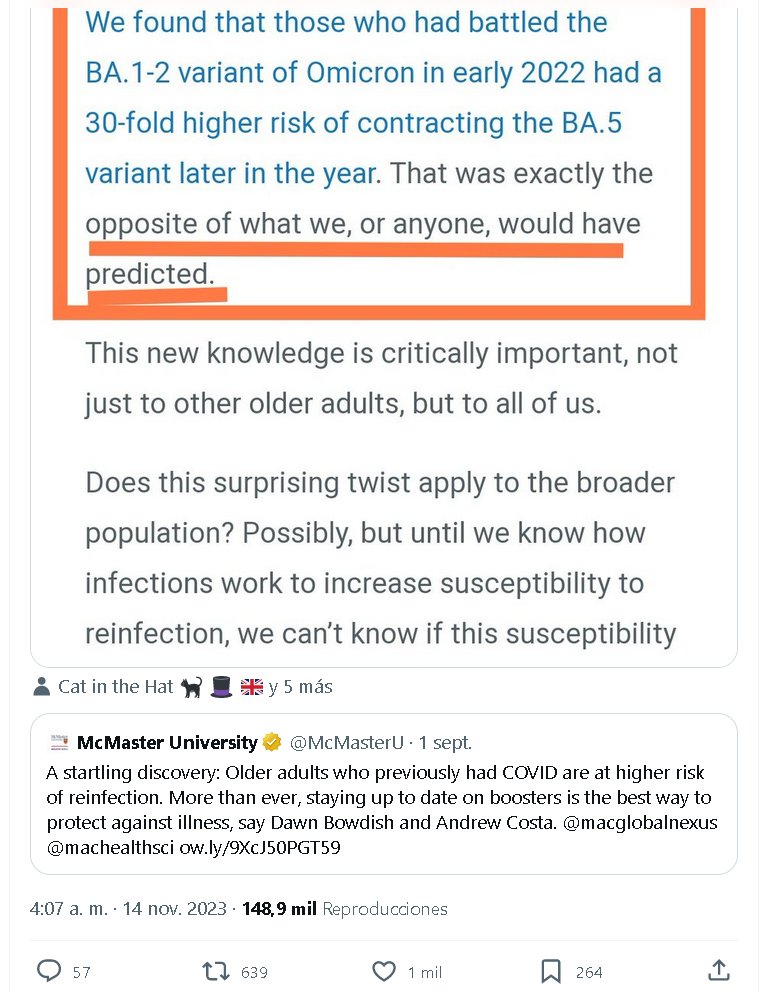Click the 639 reposts count
This screenshot has width=764, height=992.
click(253, 972)
